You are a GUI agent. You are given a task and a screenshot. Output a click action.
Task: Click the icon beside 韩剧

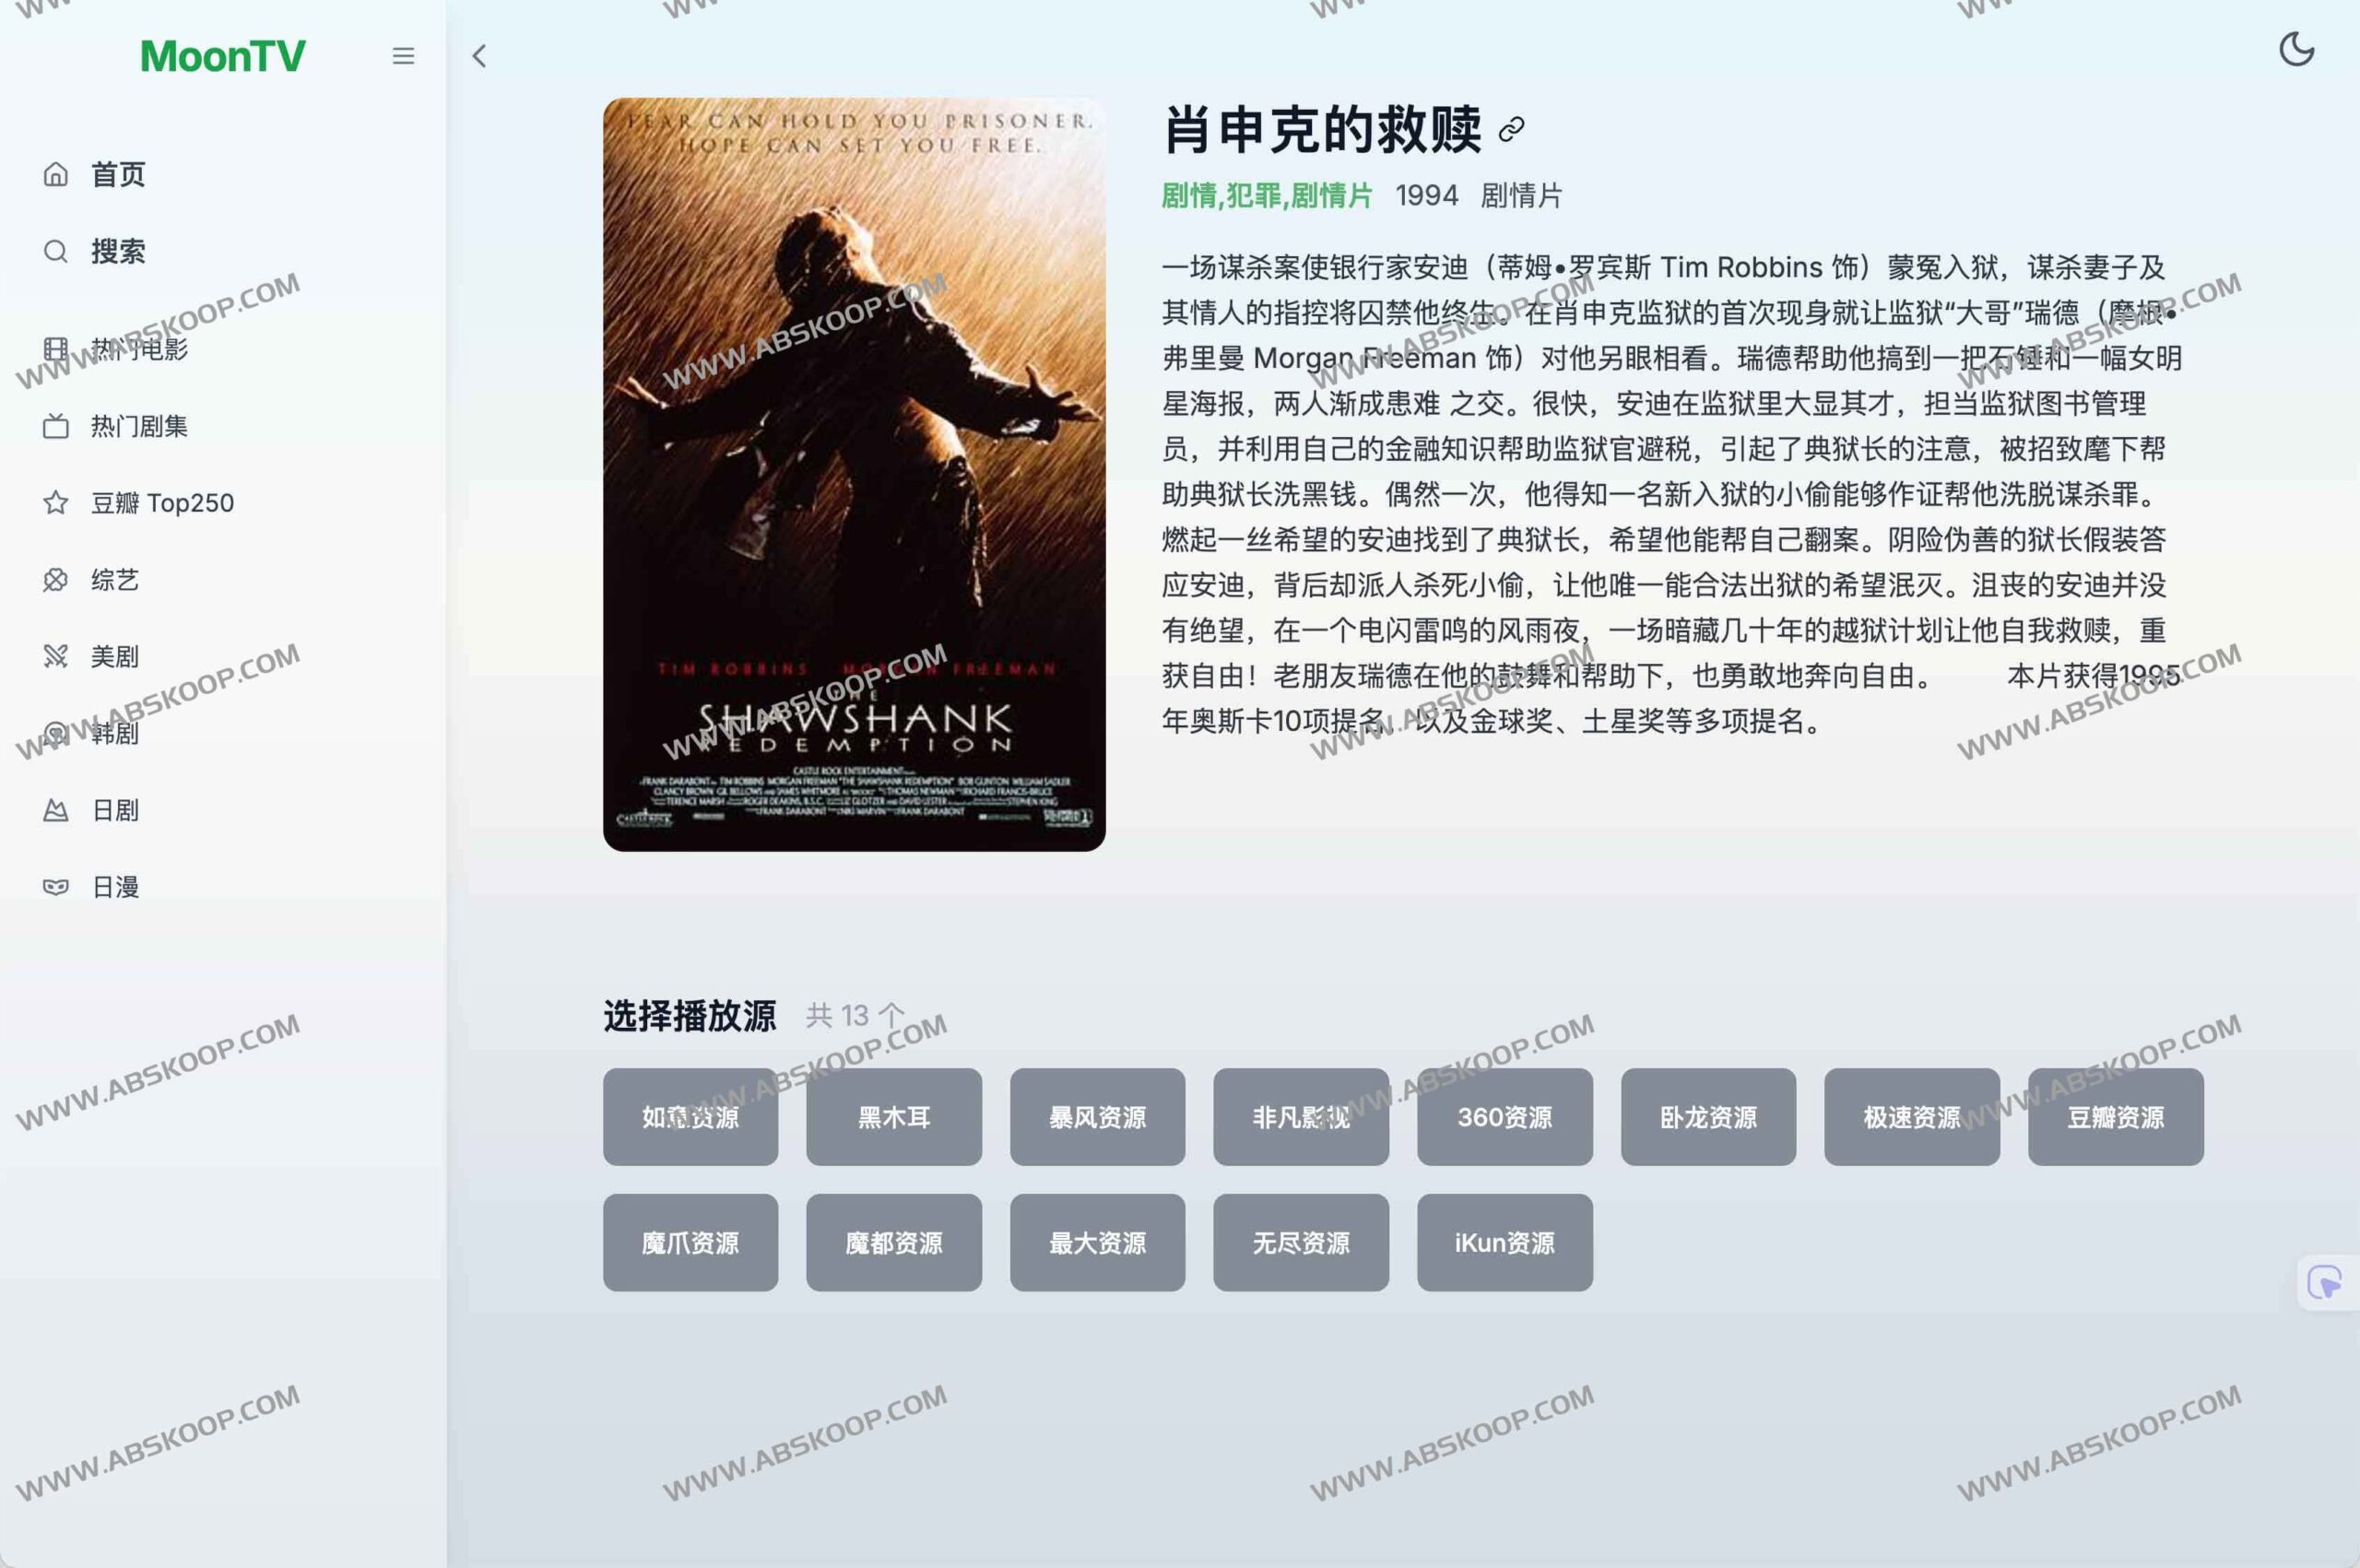[56, 733]
